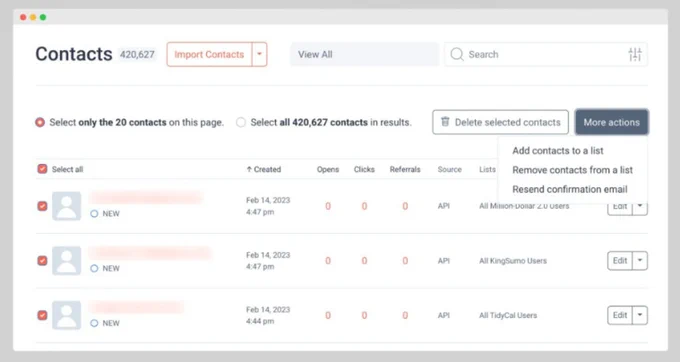Choose Resend confirmation email
The image size is (680, 362).
[570, 189]
